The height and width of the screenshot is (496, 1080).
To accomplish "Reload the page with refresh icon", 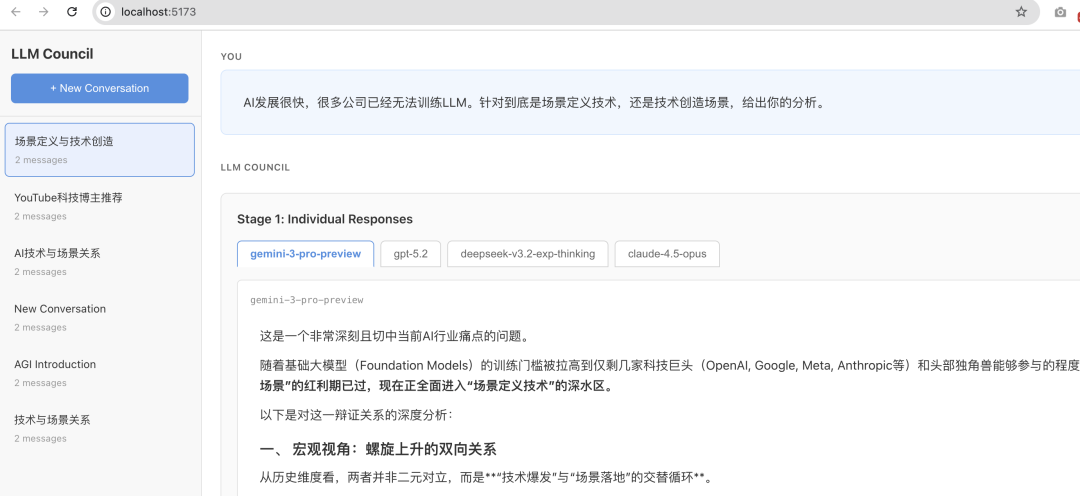I will (72, 12).
